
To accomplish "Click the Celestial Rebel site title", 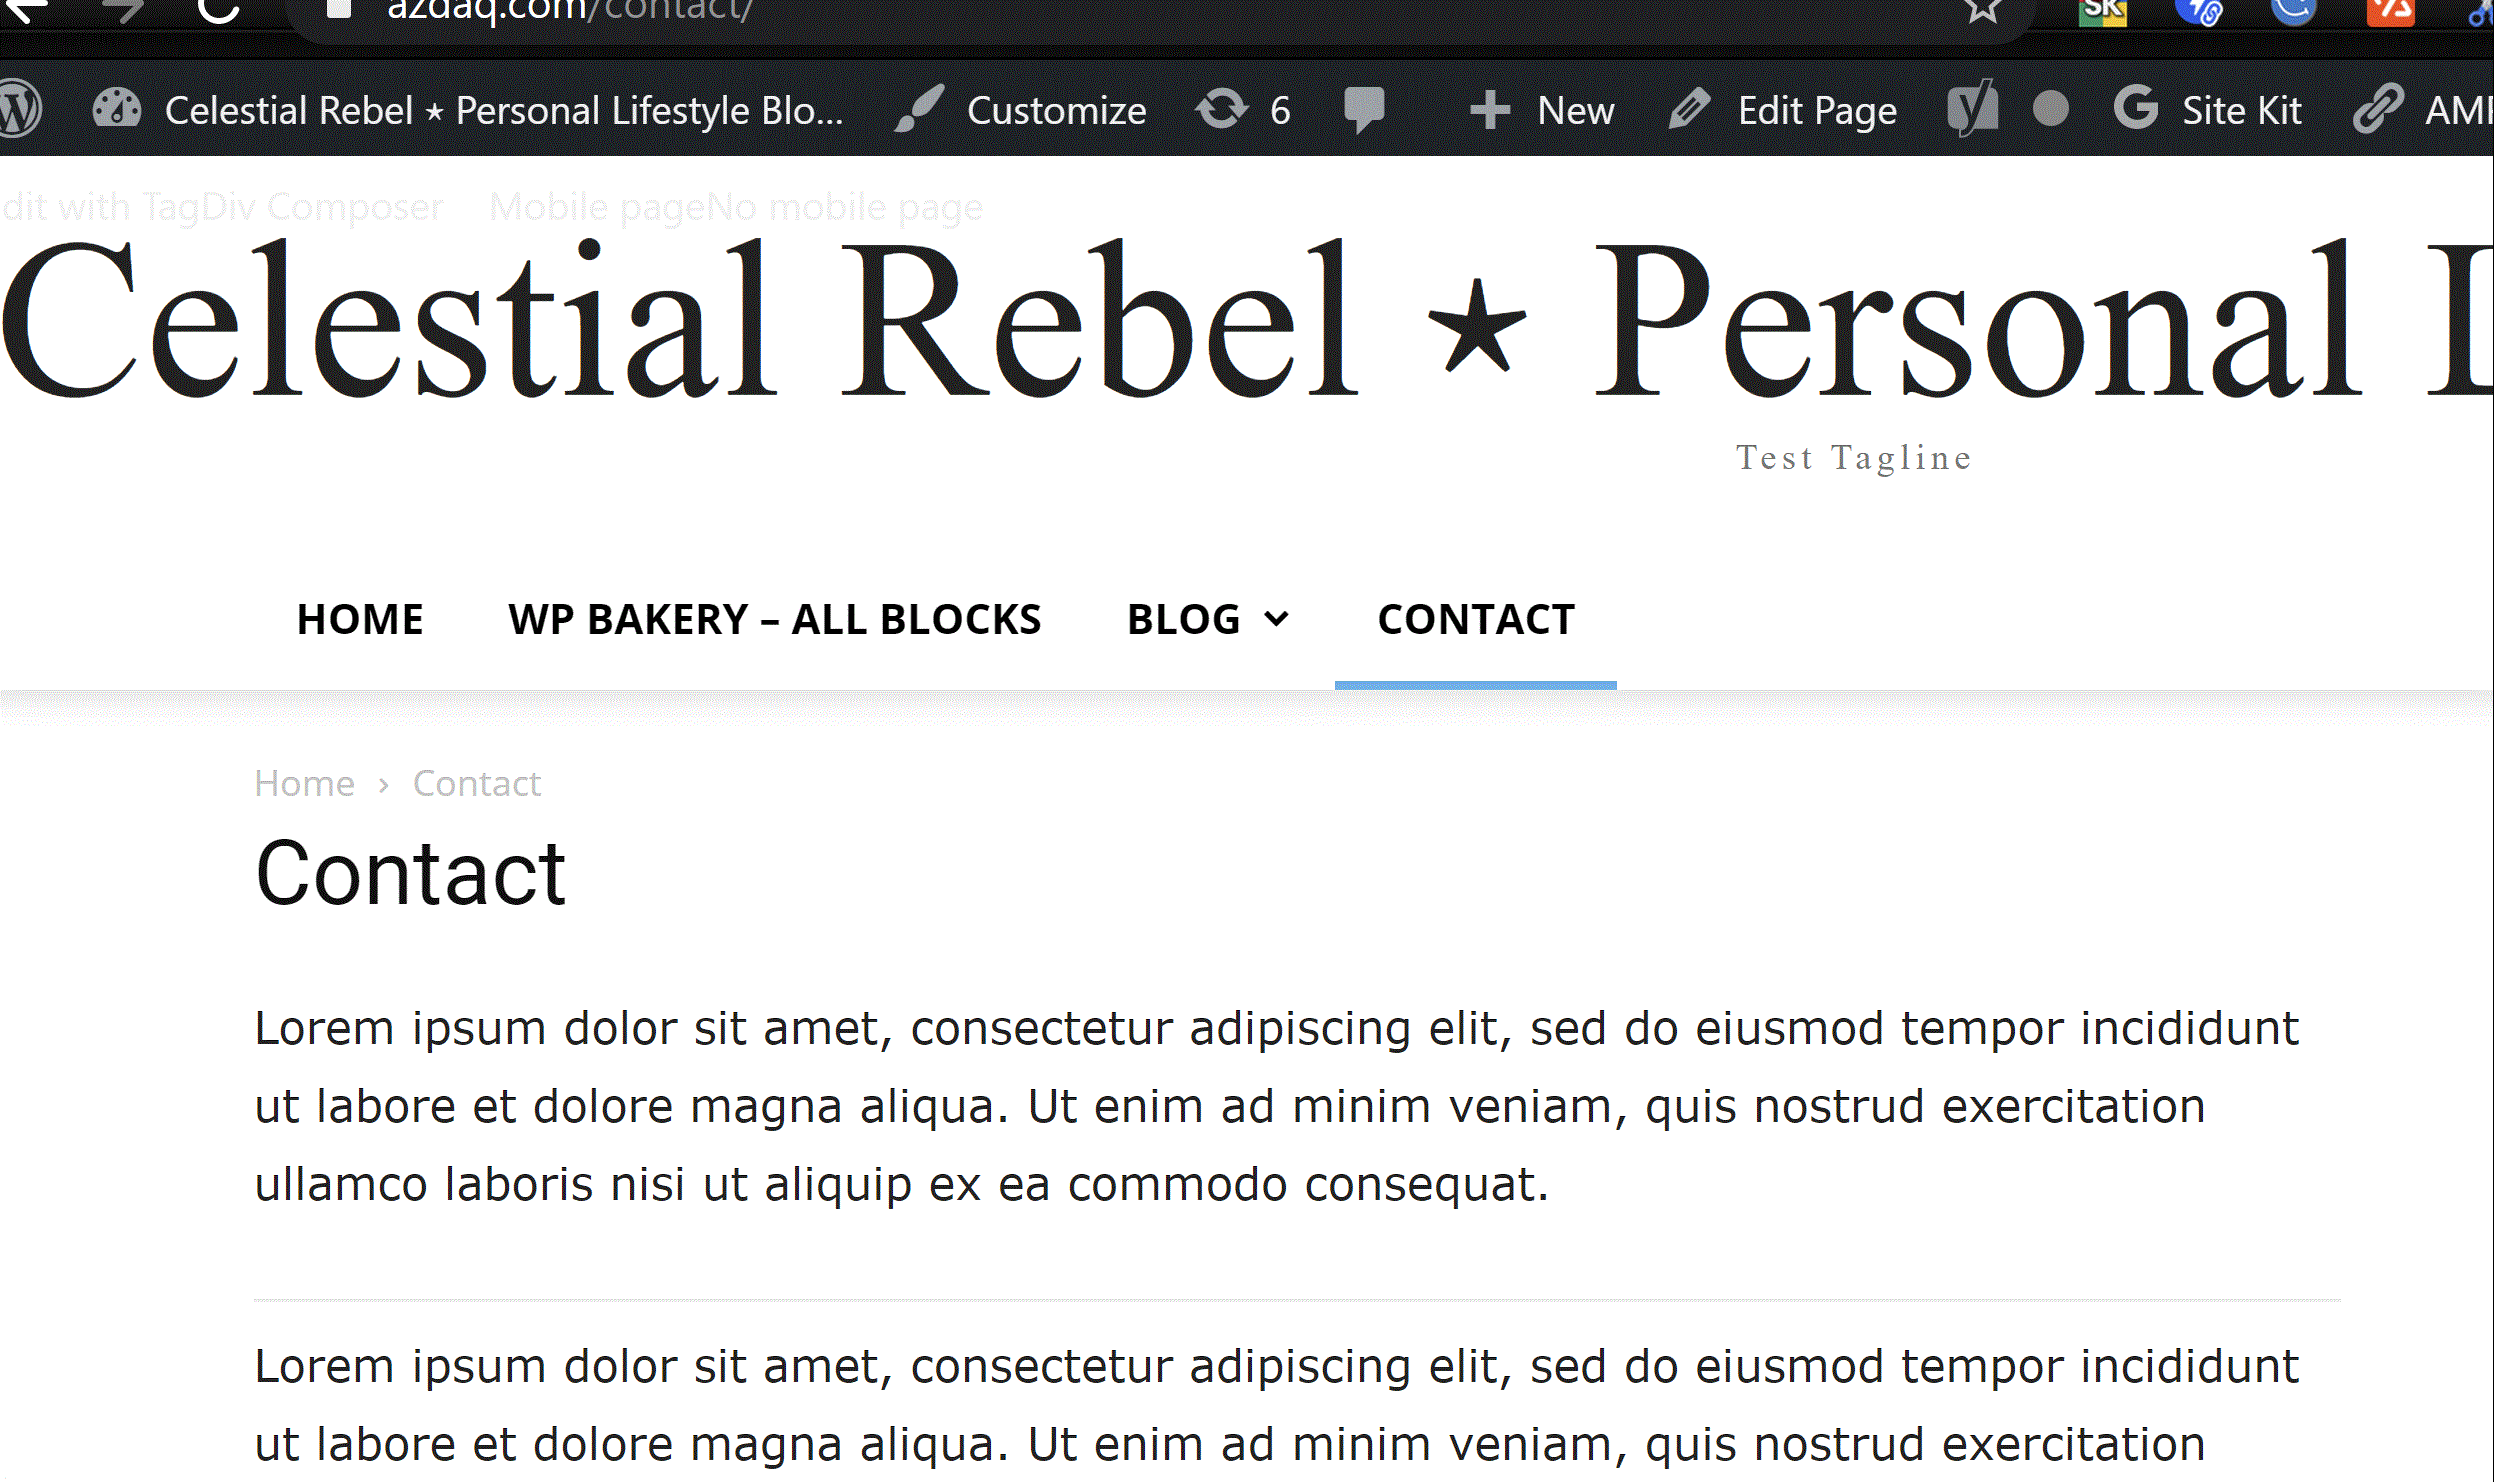I will click(x=1240, y=320).
